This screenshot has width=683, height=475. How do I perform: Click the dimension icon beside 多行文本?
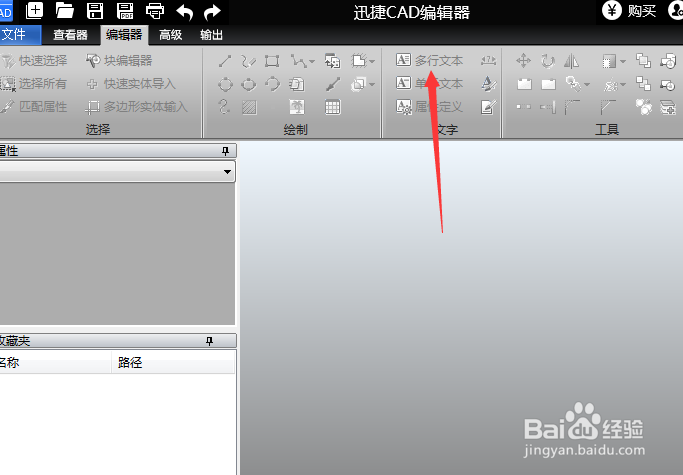tap(488, 61)
